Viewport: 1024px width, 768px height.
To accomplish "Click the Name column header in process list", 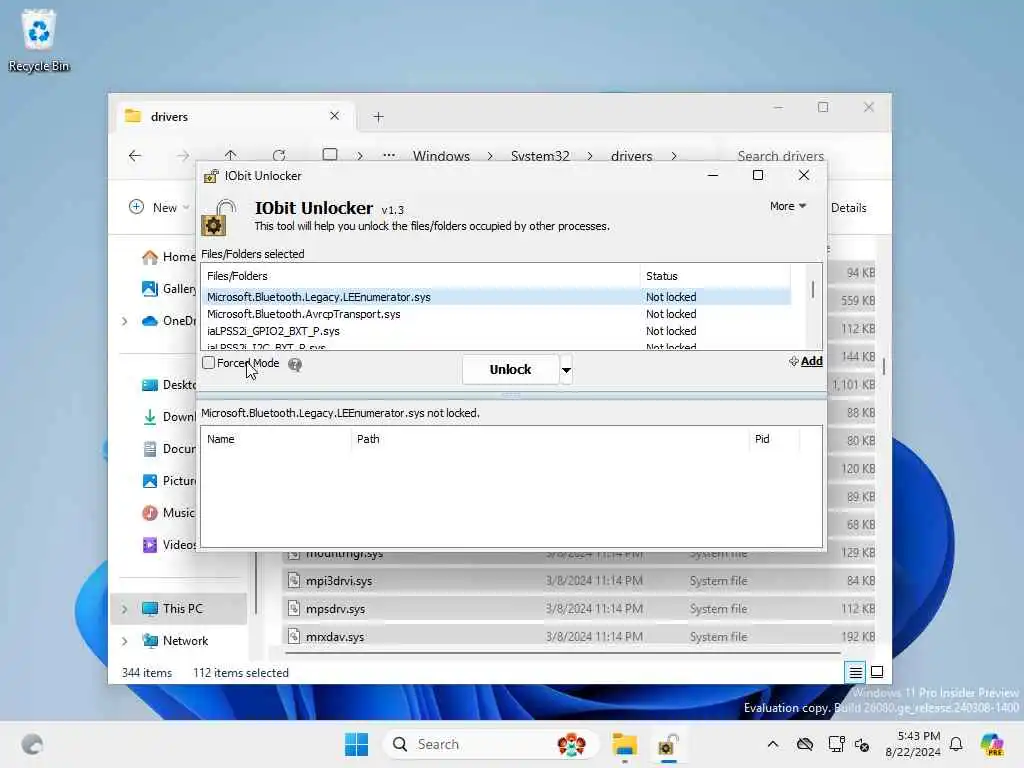I will (x=276, y=440).
